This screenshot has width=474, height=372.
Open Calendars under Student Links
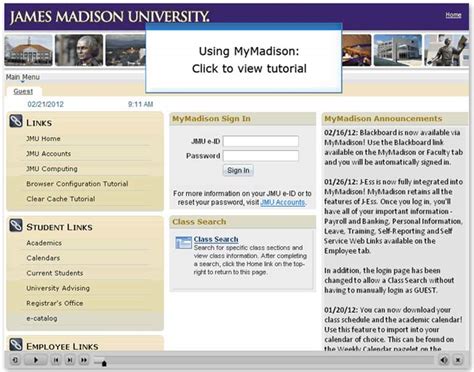coord(43,258)
